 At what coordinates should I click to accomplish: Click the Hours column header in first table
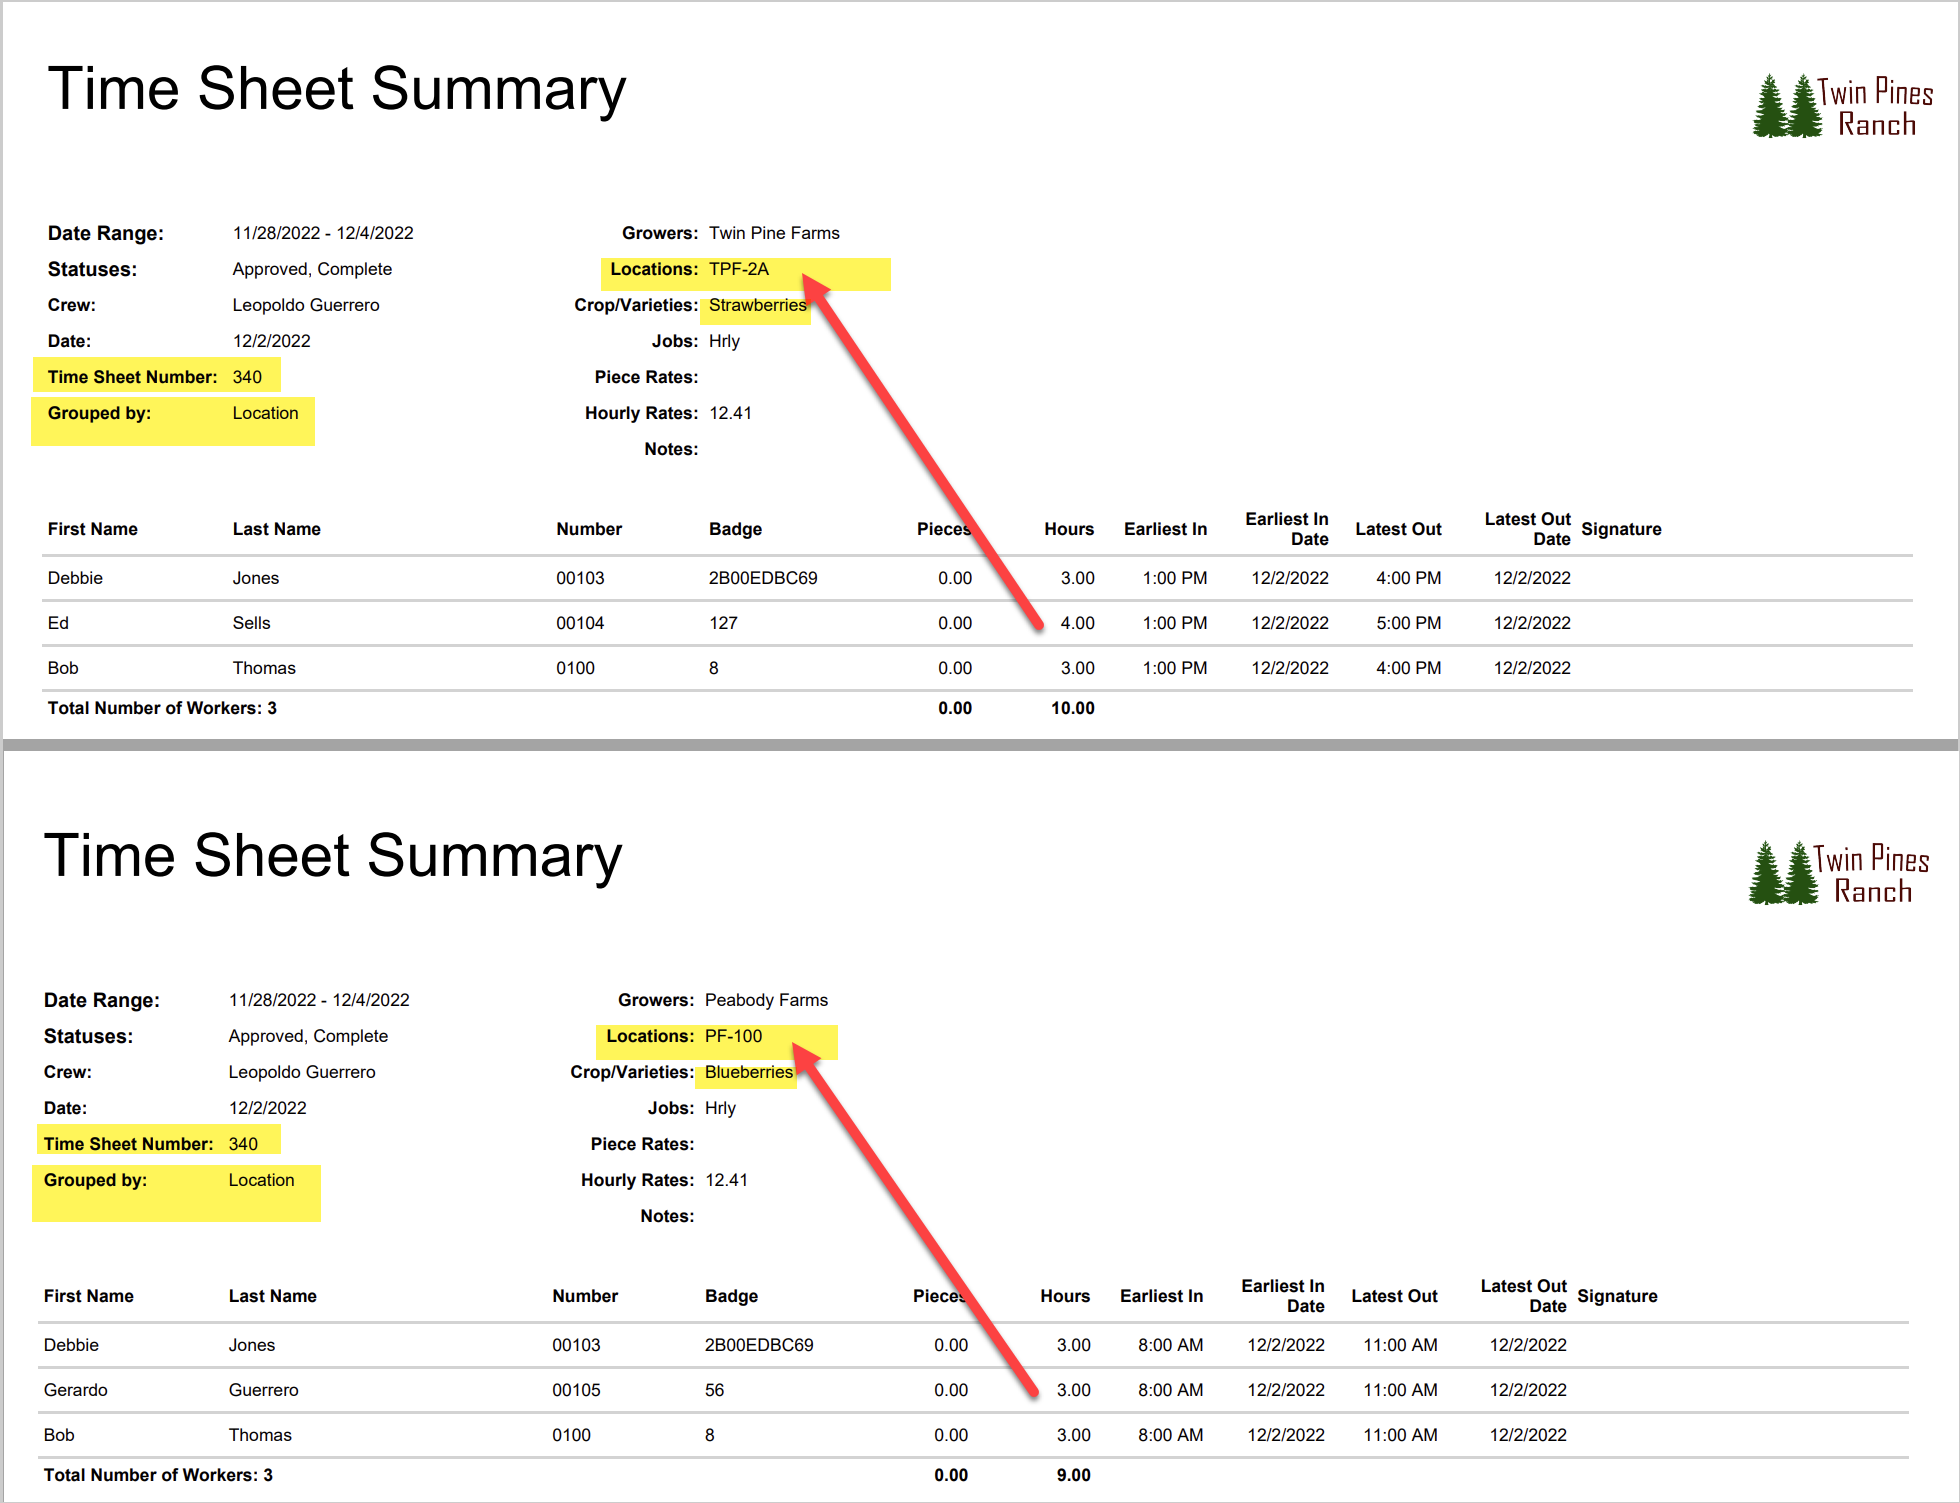(1069, 529)
